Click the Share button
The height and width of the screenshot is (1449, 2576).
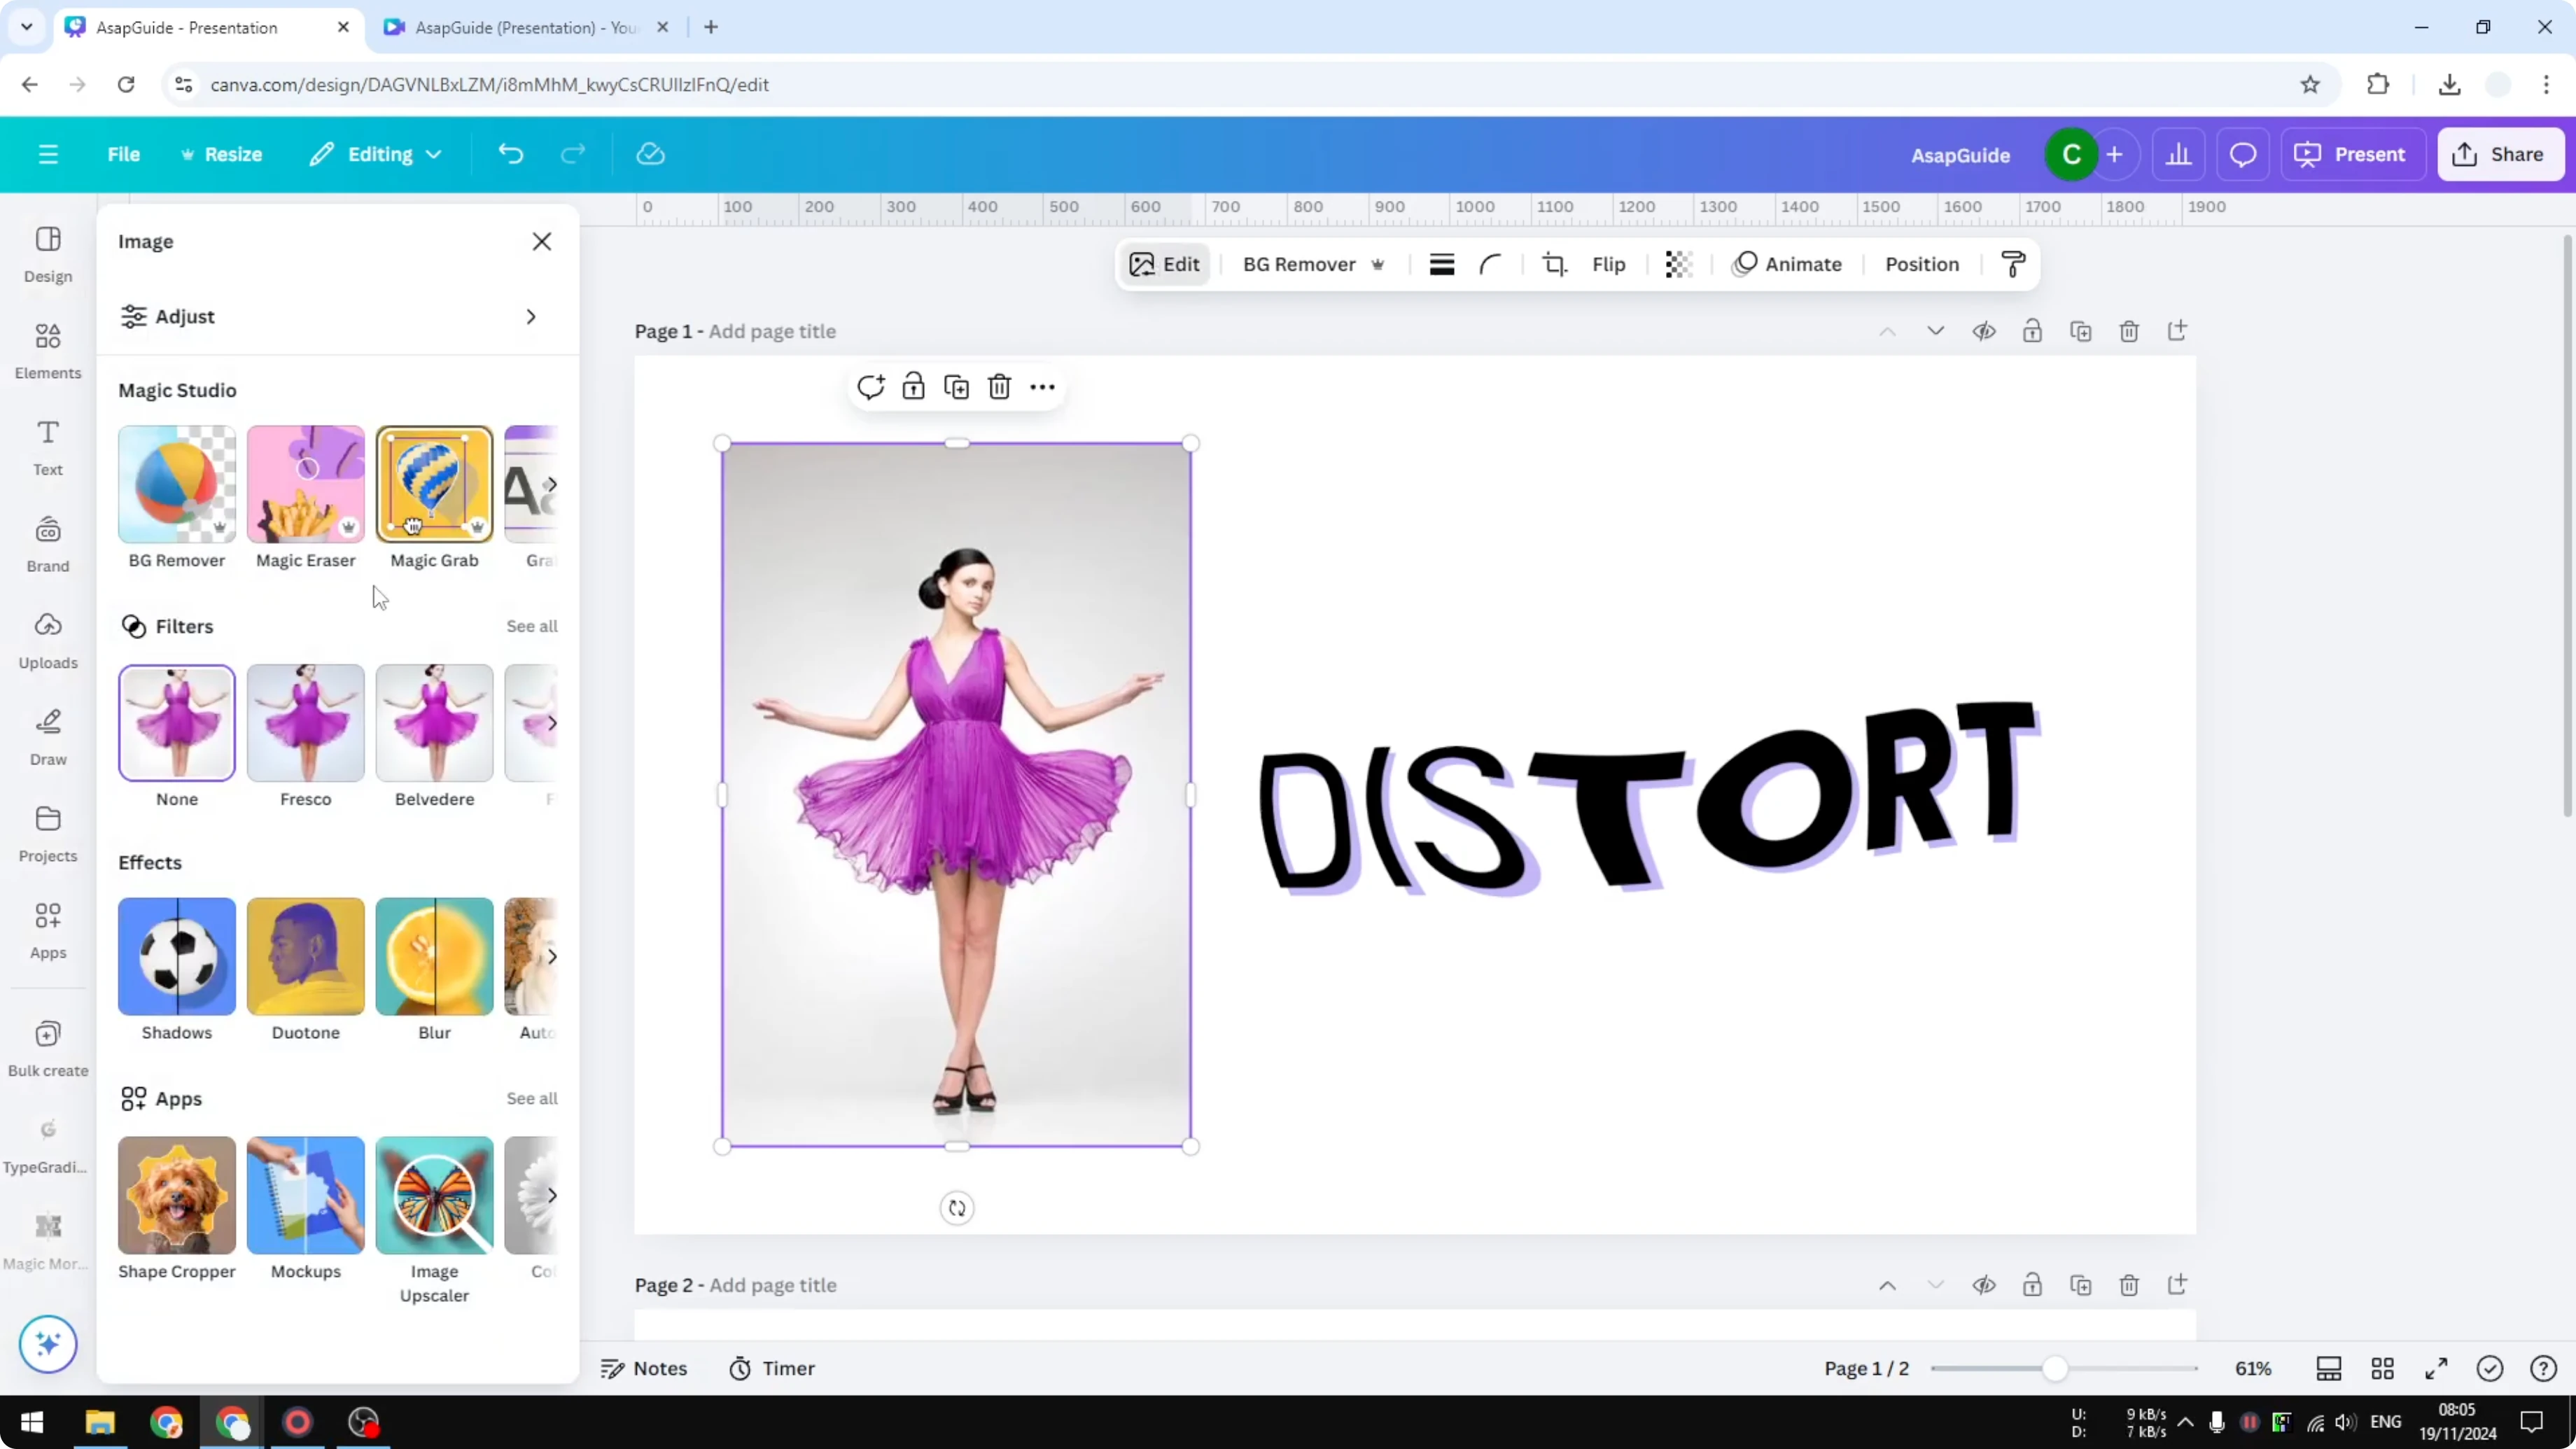pyautogui.click(x=2500, y=154)
